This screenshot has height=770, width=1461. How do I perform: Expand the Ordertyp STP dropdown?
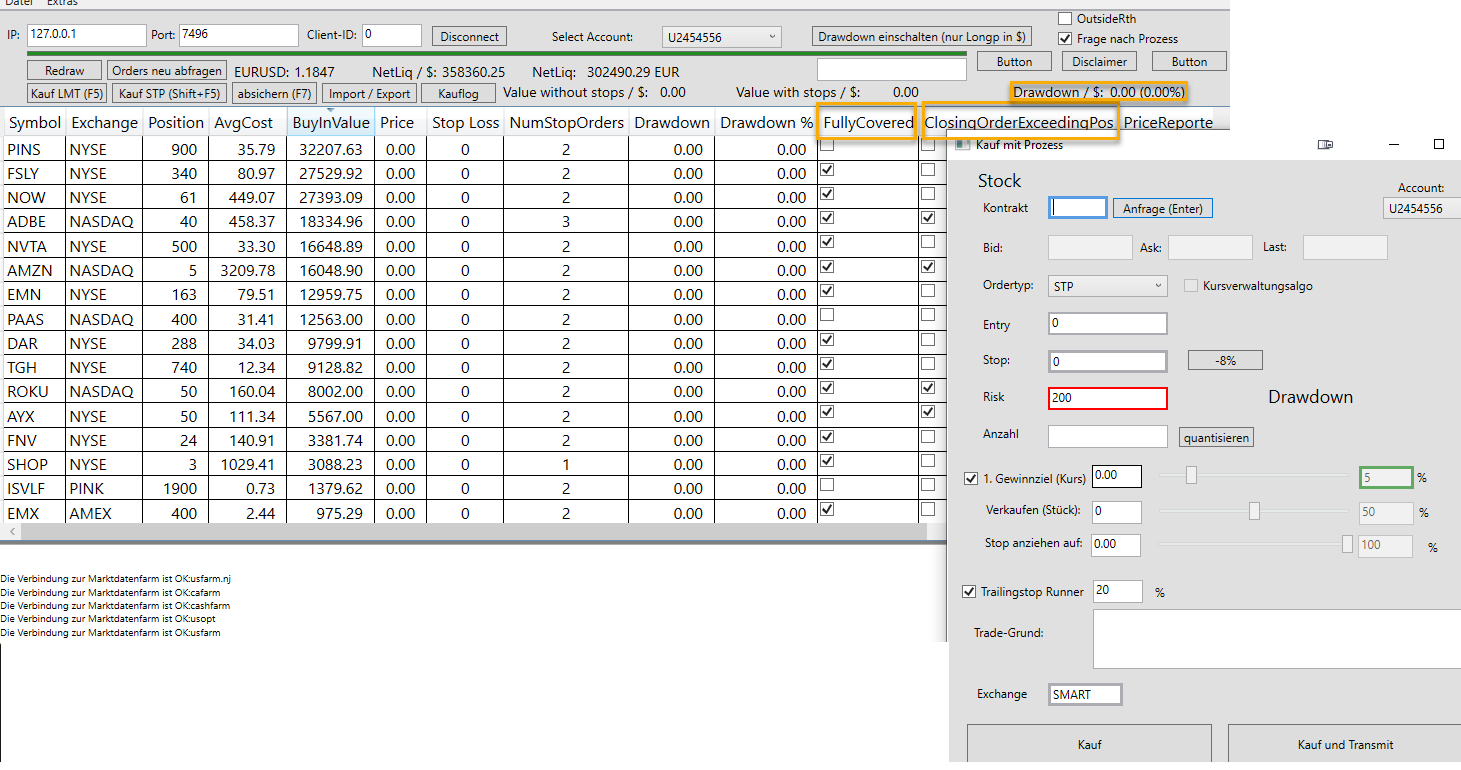pyautogui.click(x=1107, y=286)
